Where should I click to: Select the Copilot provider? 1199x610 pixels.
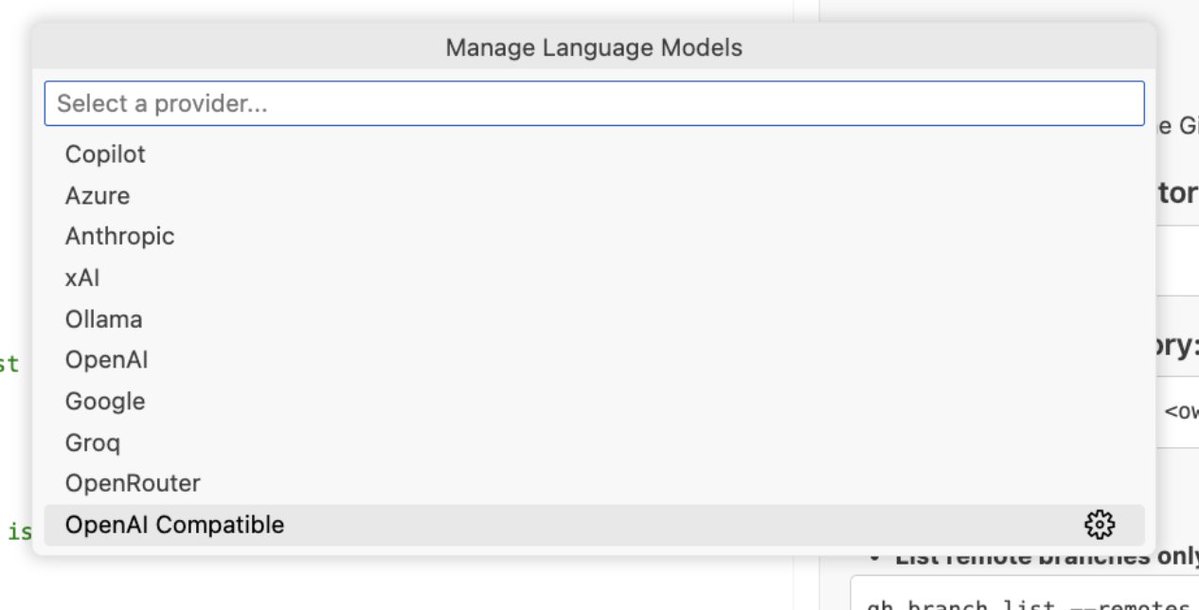(x=105, y=154)
